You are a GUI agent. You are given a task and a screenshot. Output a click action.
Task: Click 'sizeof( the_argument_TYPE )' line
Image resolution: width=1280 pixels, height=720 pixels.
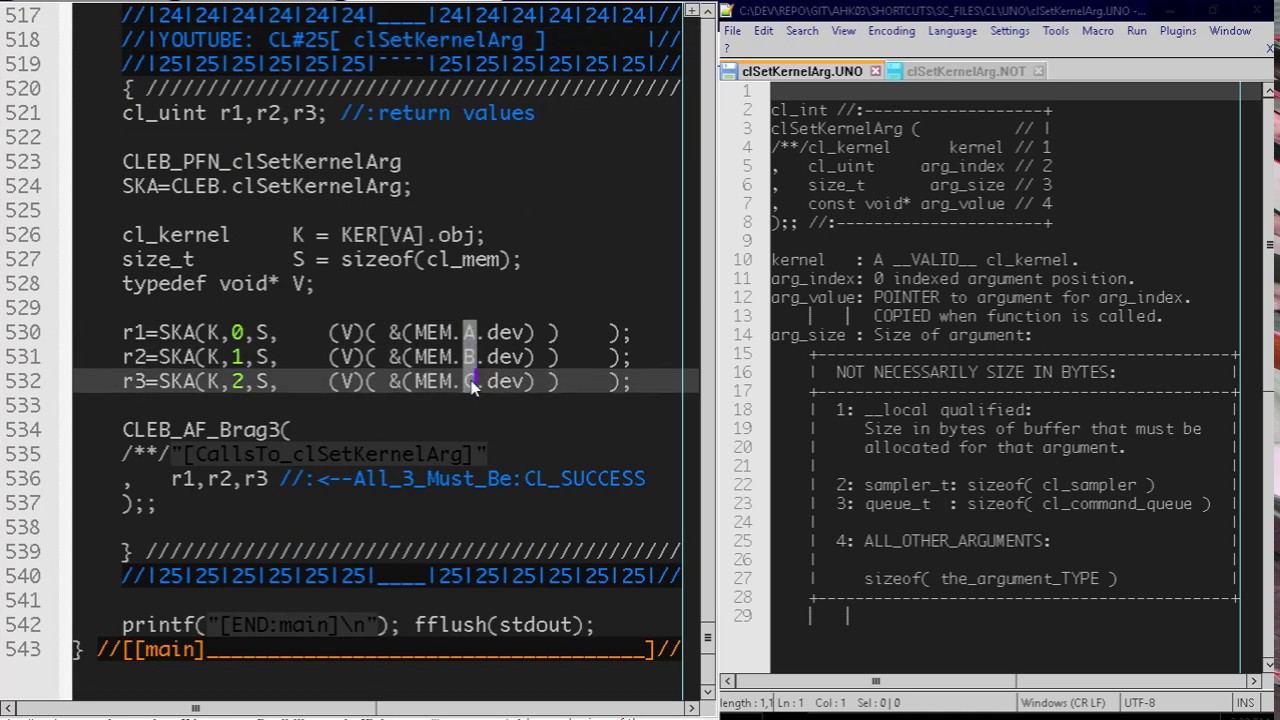[990, 579]
